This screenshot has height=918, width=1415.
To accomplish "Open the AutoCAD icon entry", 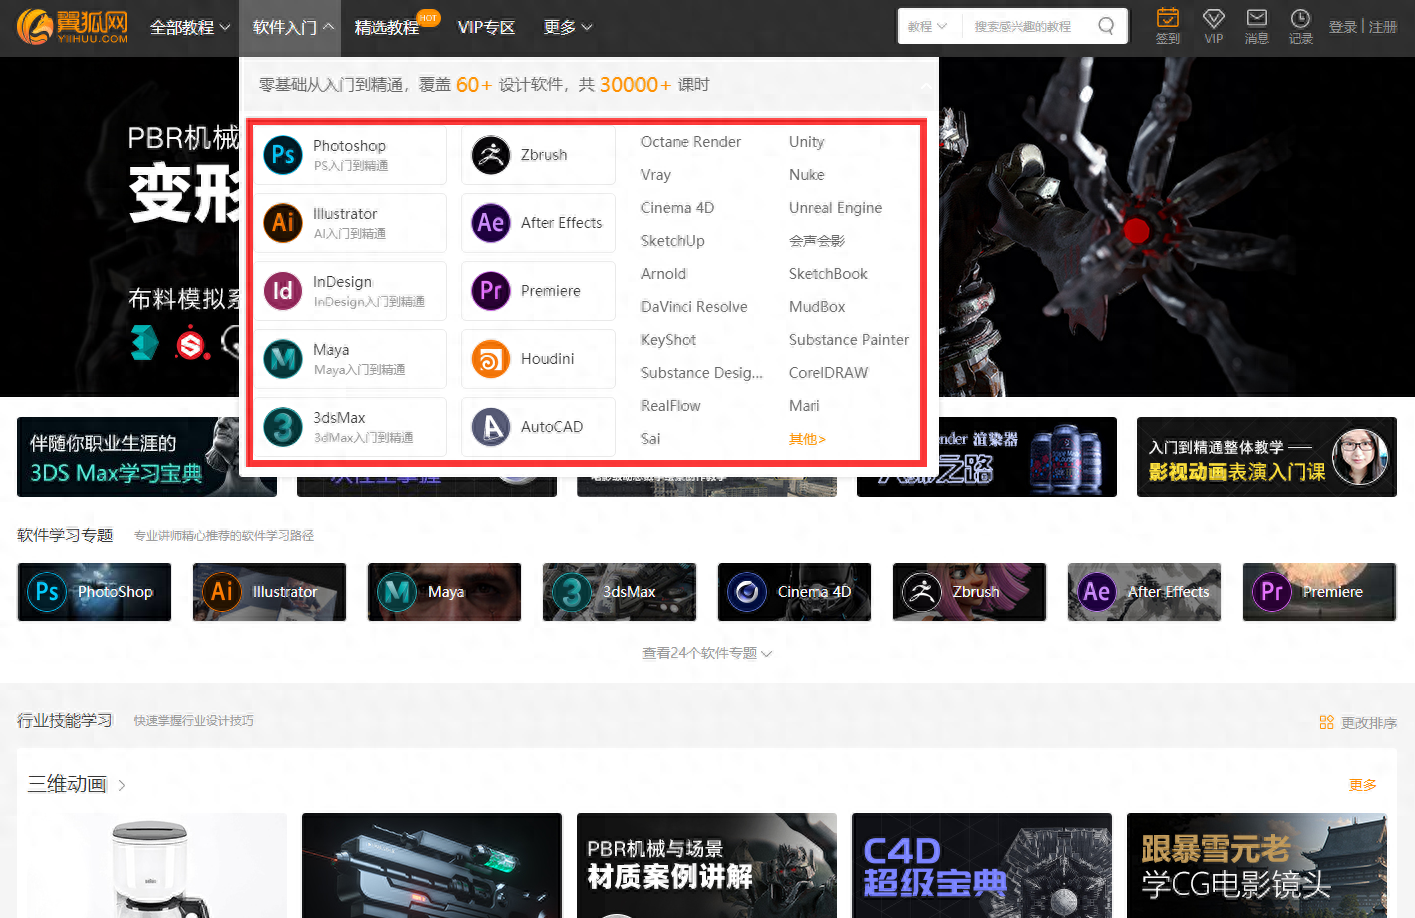I will [x=491, y=427].
